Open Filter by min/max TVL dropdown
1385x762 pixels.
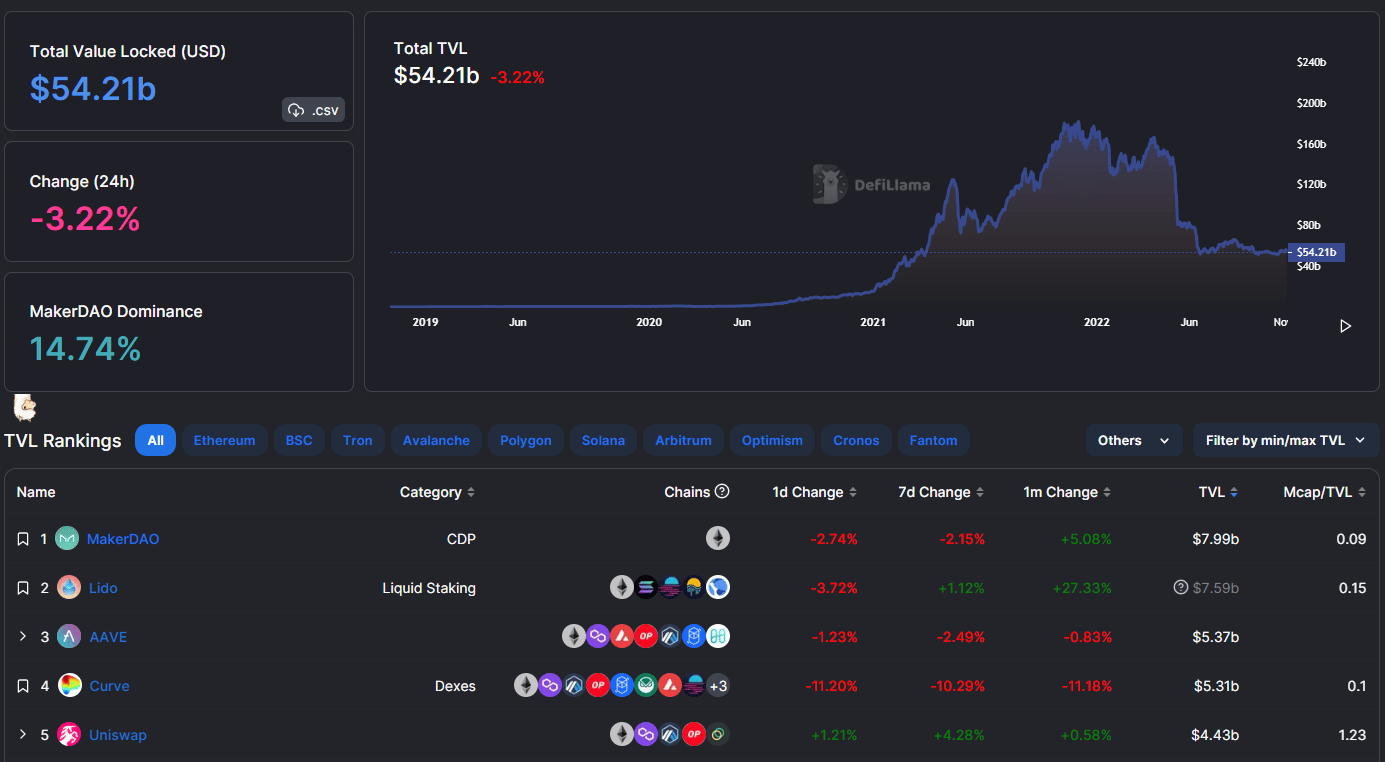point(1285,440)
